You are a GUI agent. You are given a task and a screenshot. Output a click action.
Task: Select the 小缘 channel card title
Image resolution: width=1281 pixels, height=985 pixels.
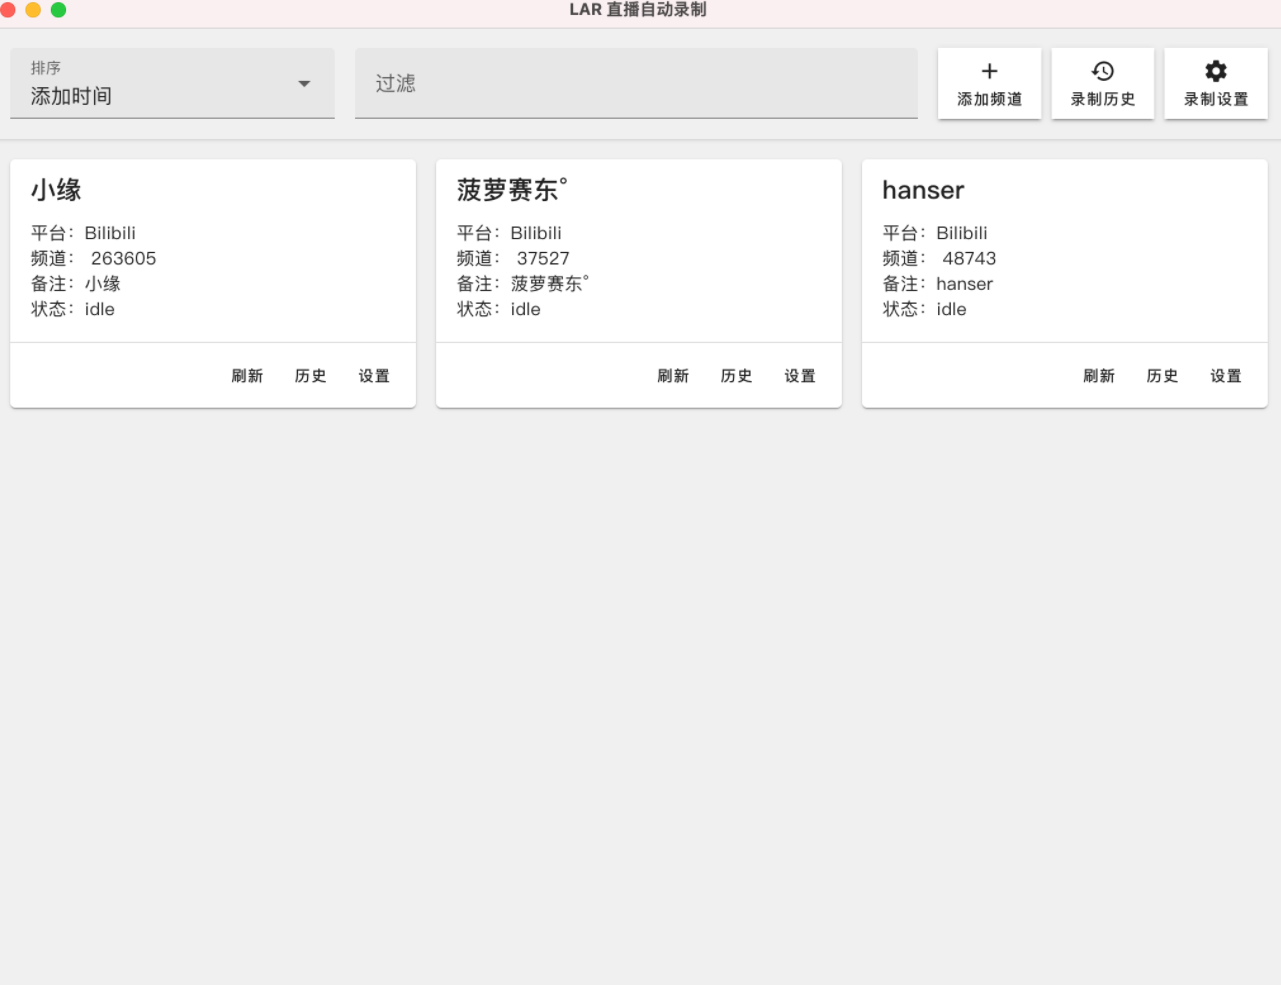[x=56, y=190]
